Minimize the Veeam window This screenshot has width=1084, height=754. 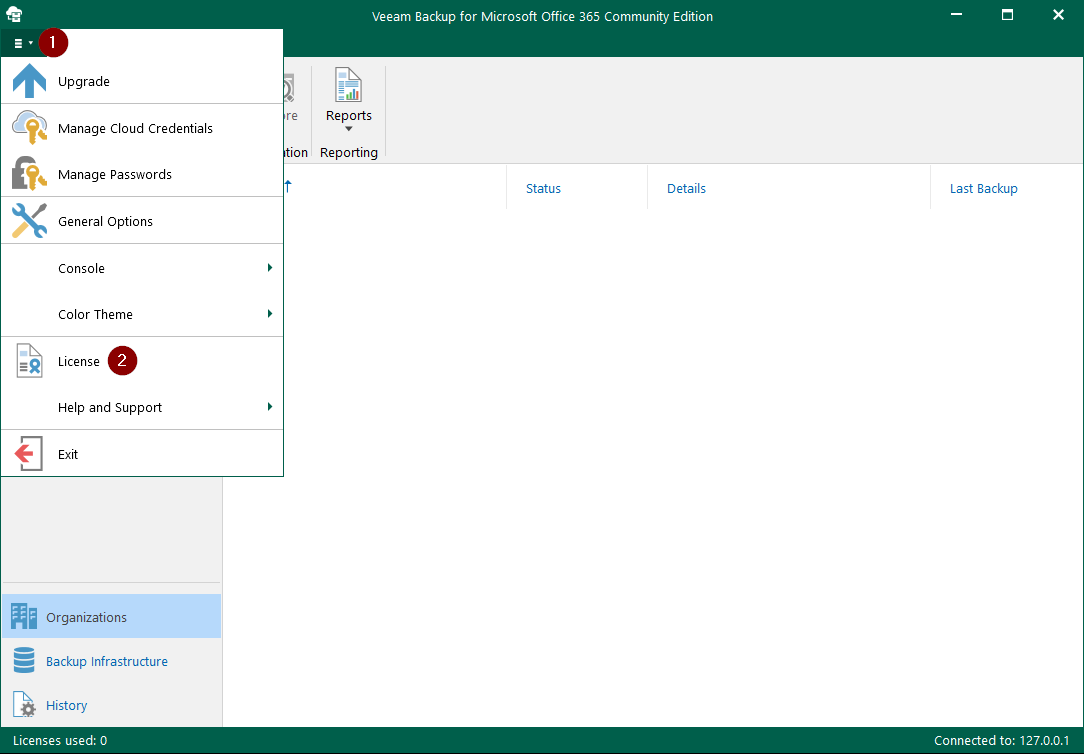[x=957, y=15]
